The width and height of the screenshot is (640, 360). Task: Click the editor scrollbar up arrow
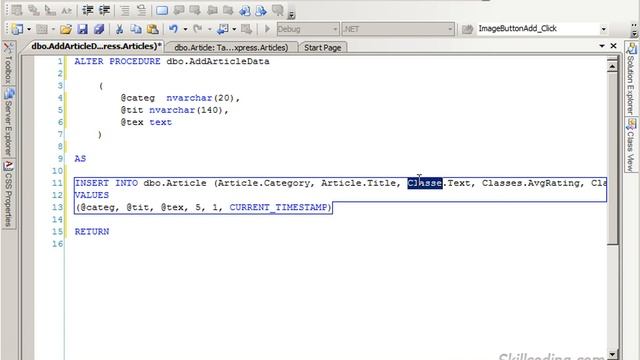pos(612,66)
